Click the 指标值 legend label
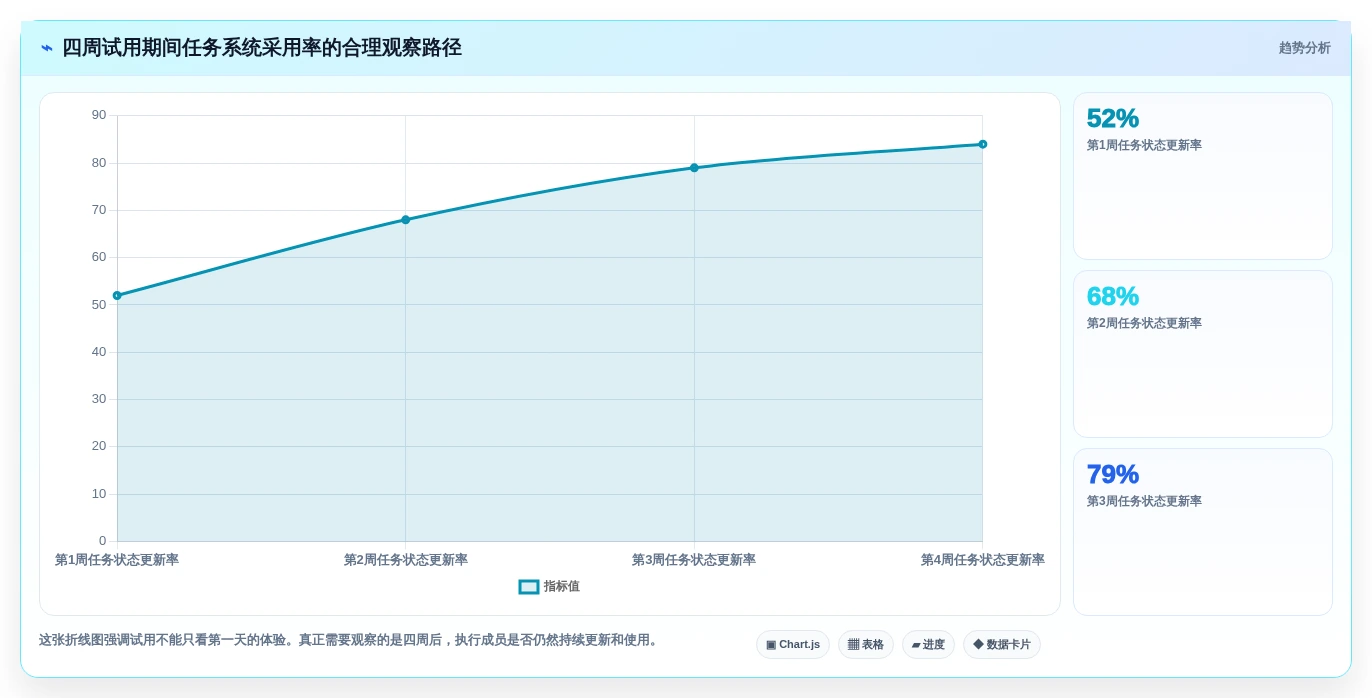 562,587
